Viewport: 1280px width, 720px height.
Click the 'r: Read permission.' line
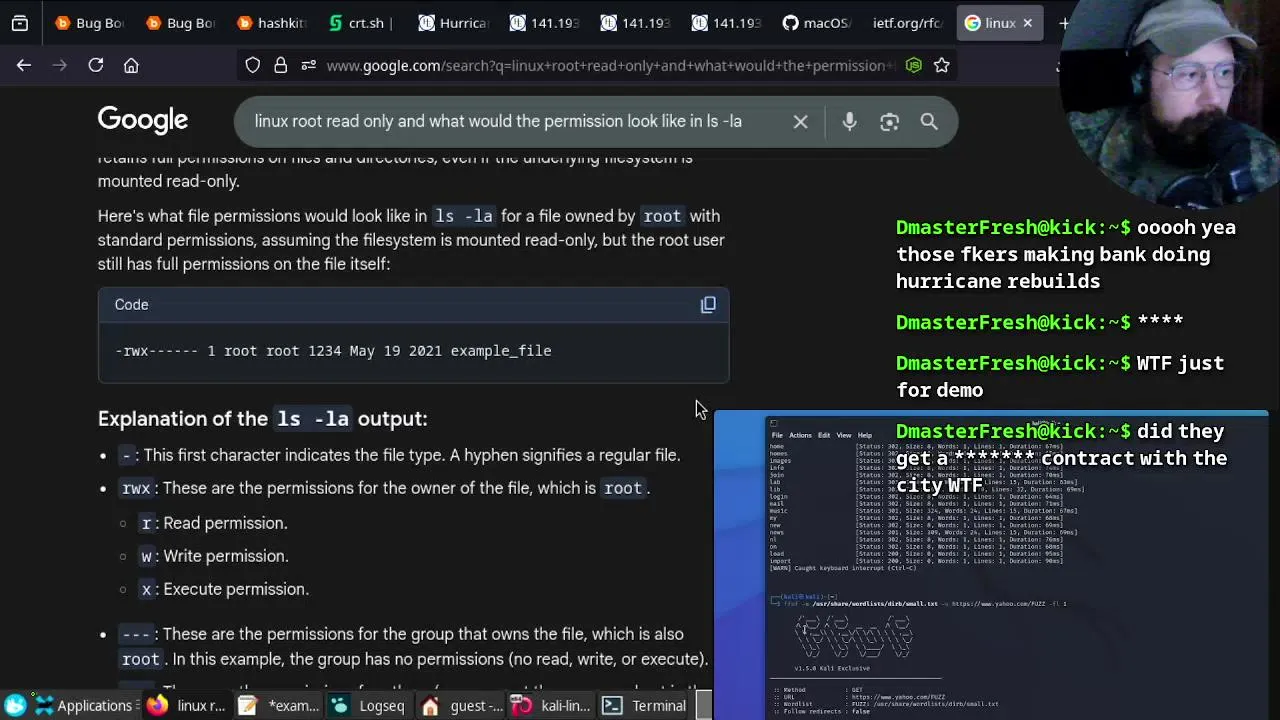[214, 523]
